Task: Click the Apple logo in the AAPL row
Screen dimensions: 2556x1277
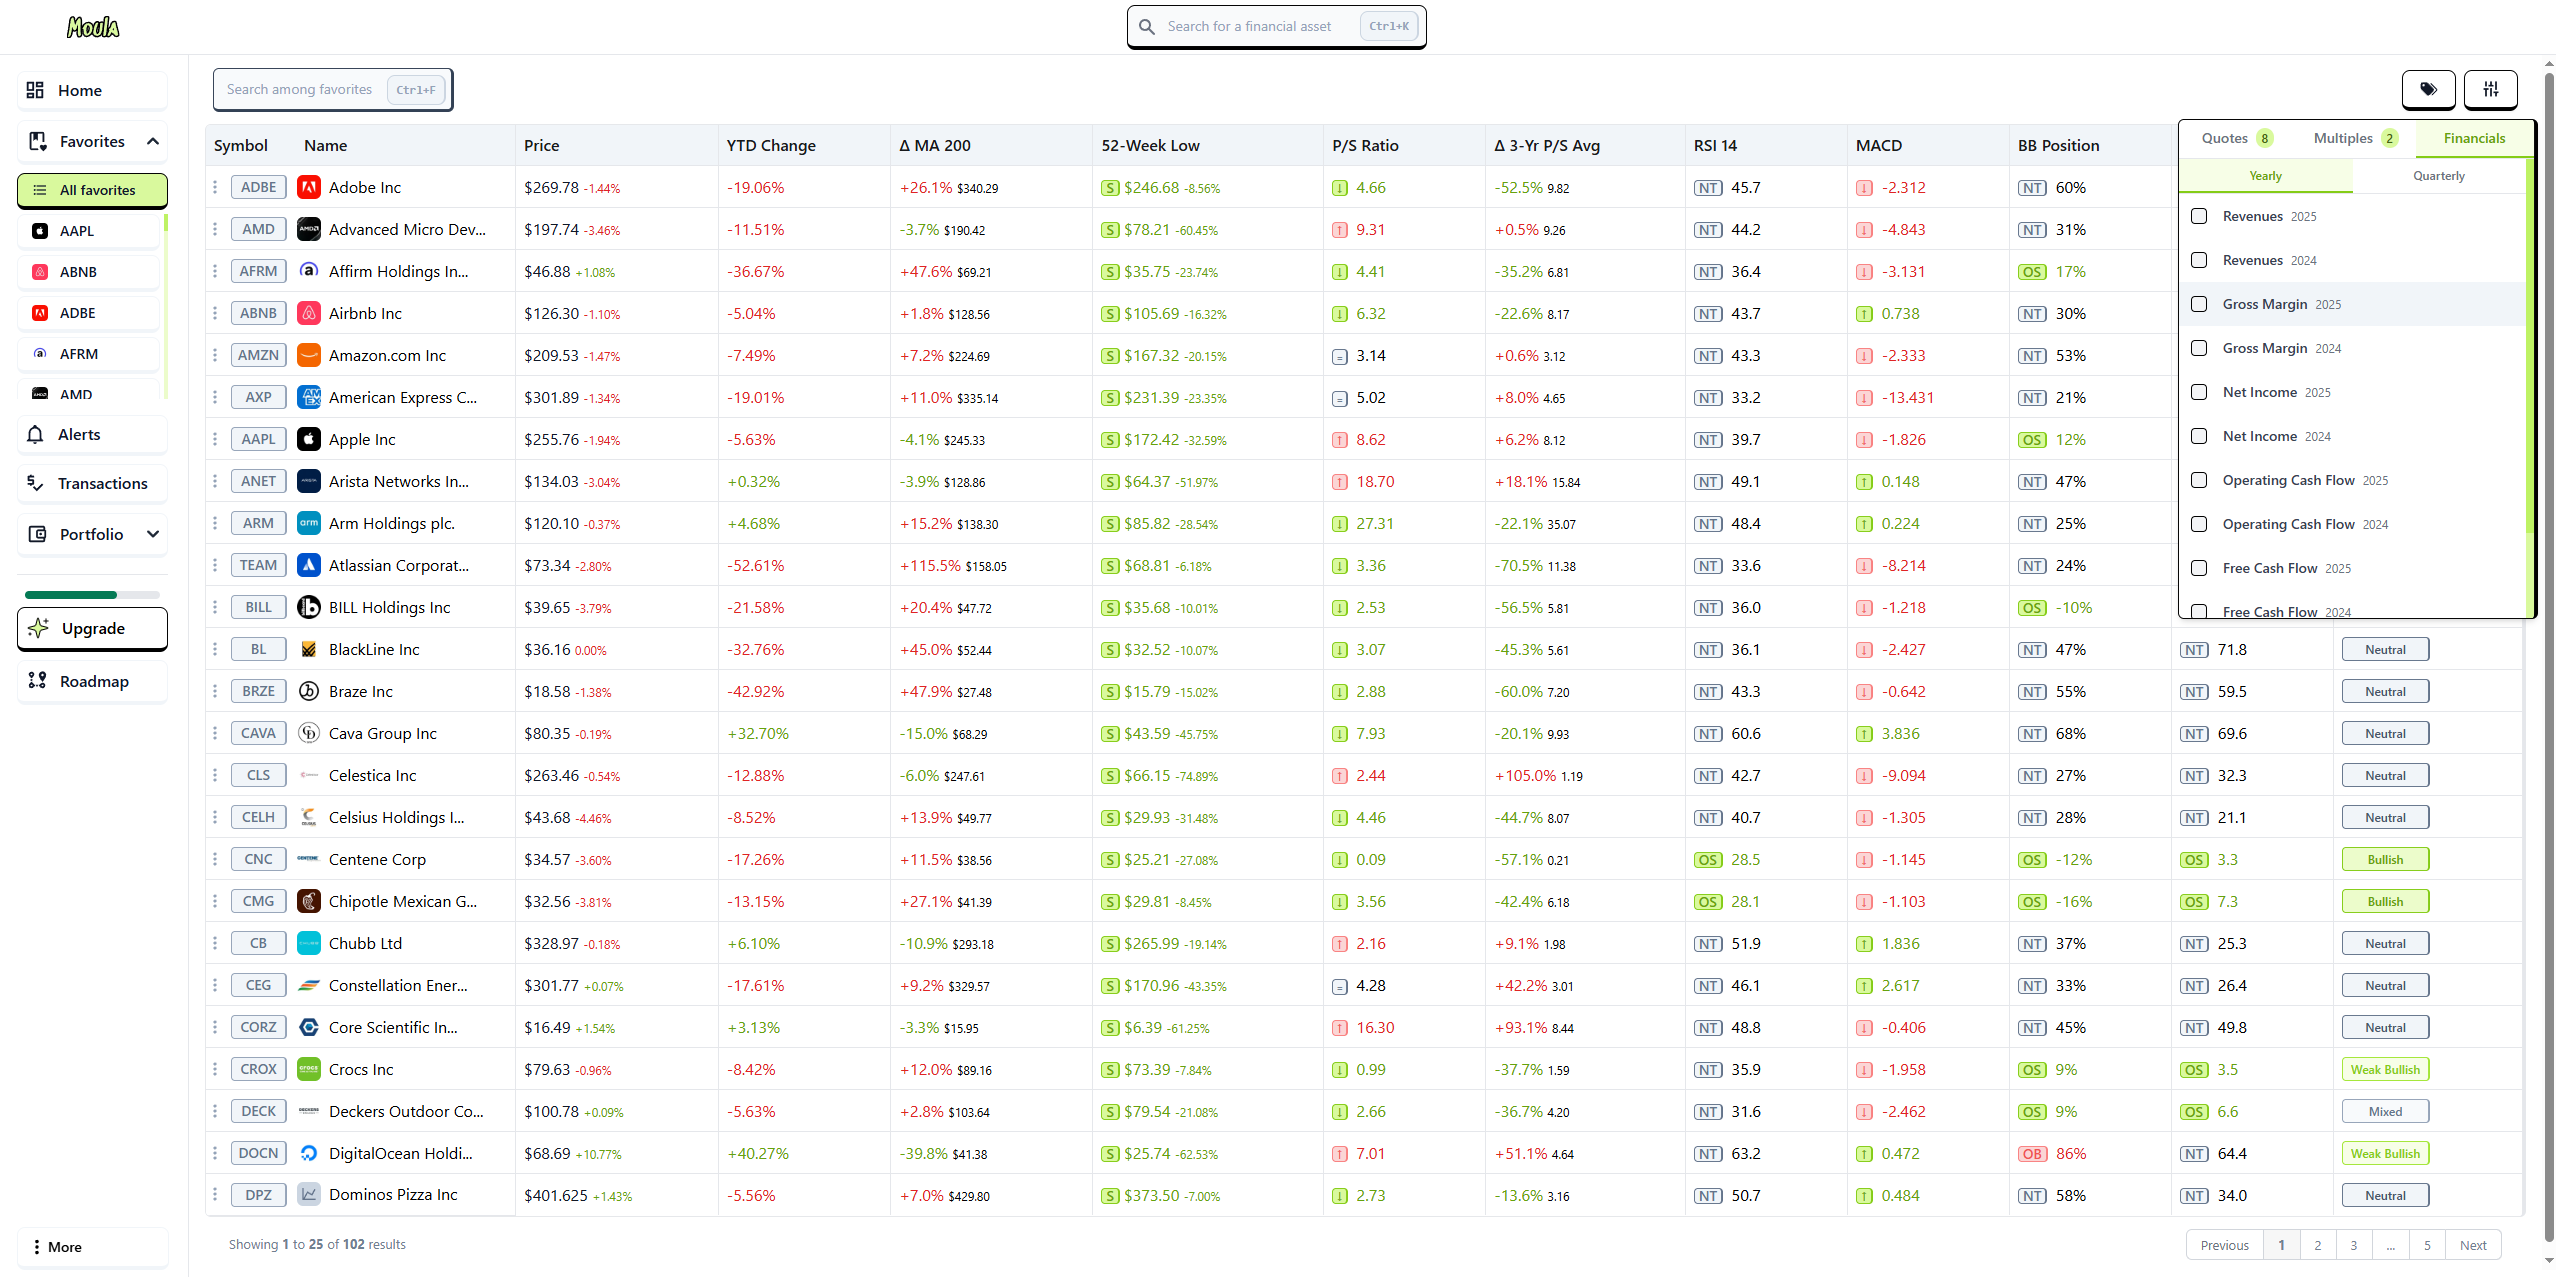Action: (x=309, y=439)
